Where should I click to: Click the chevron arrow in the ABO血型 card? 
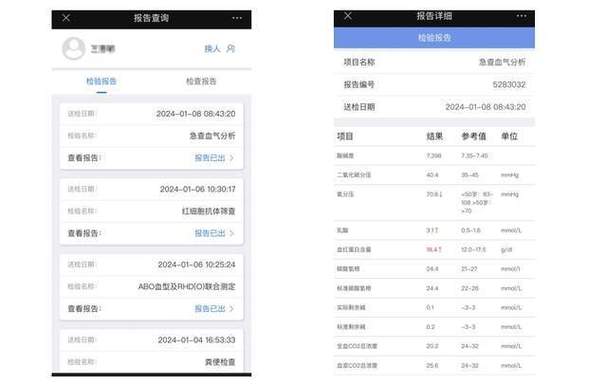(x=232, y=309)
